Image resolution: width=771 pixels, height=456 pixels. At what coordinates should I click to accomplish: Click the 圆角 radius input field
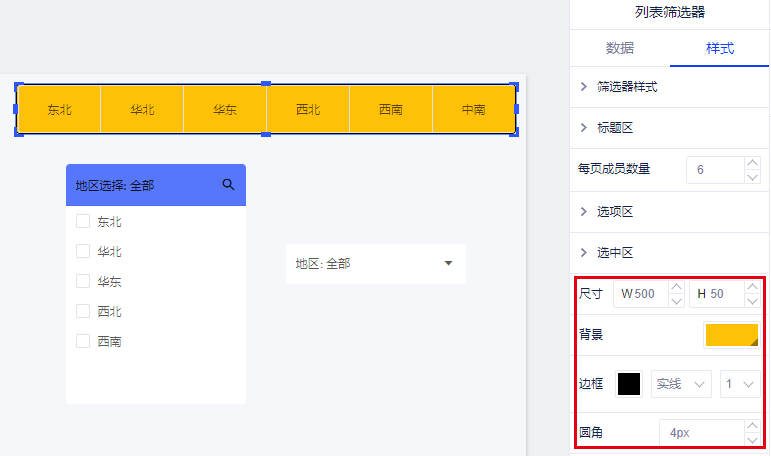tap(700, 433)
